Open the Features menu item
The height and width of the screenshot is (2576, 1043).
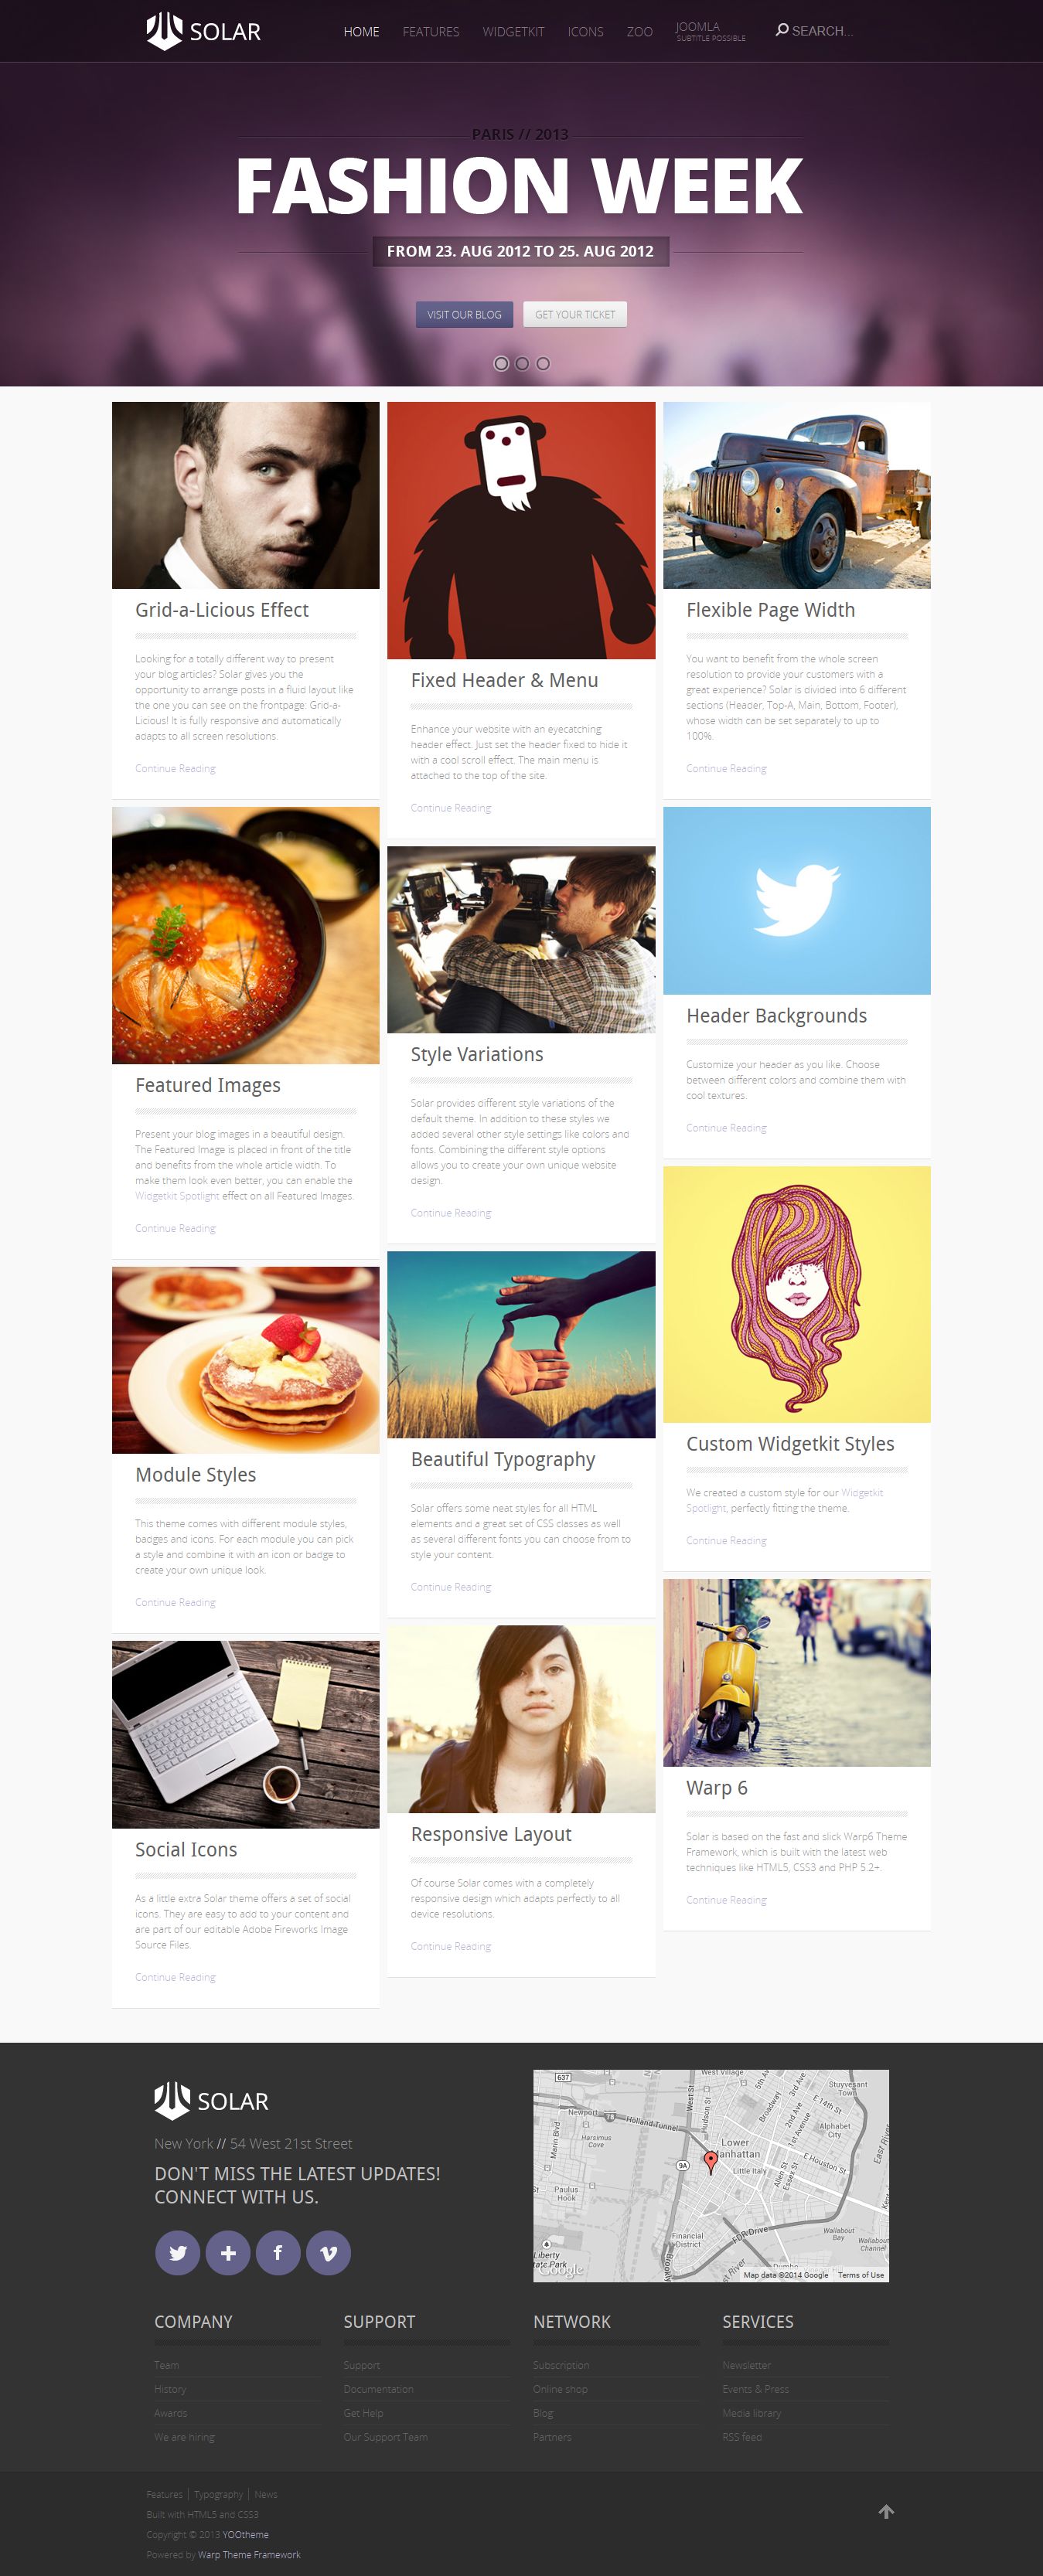(431, 32)
